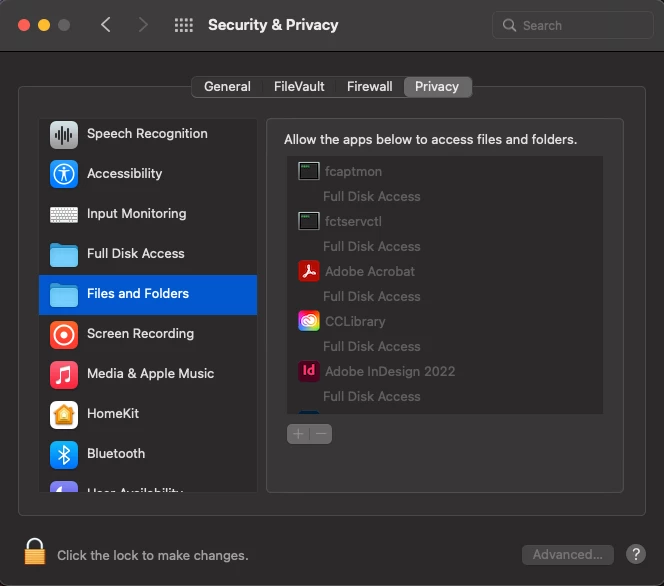664x586 pixels.
Task: Go back with the left chevron
Action: click(106, 25)
